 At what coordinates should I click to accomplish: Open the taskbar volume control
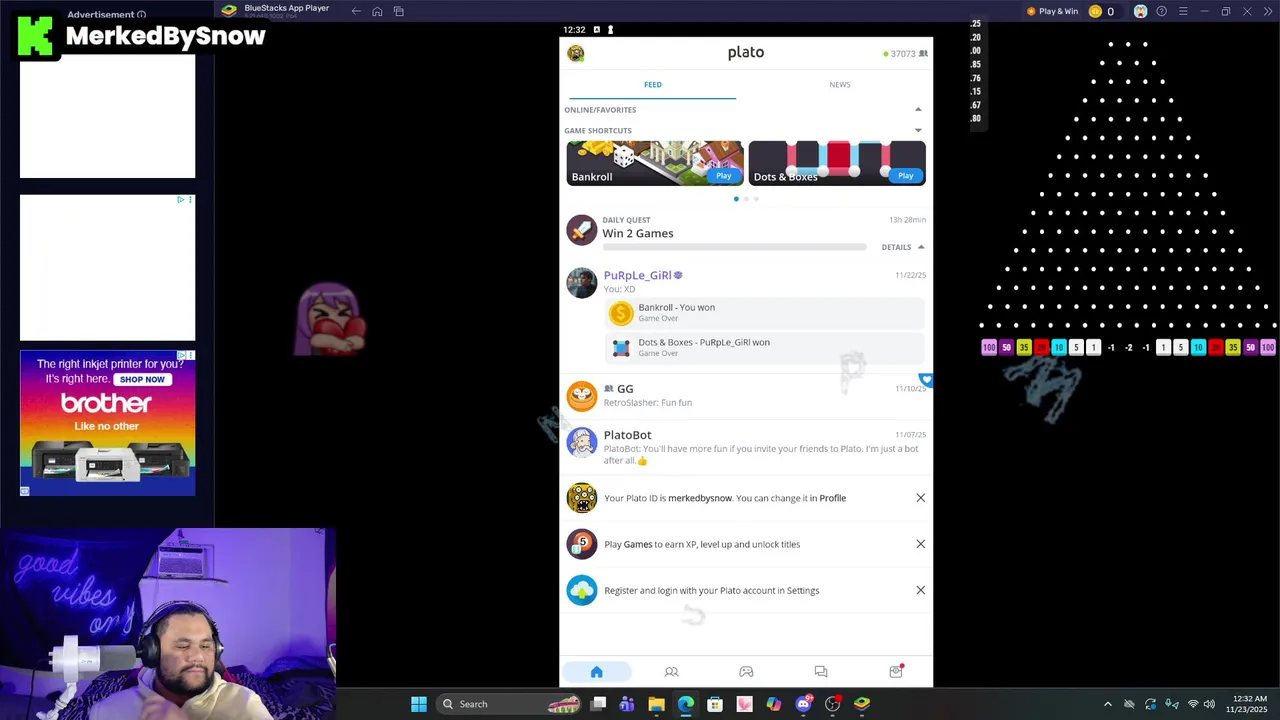(1209, 704)
